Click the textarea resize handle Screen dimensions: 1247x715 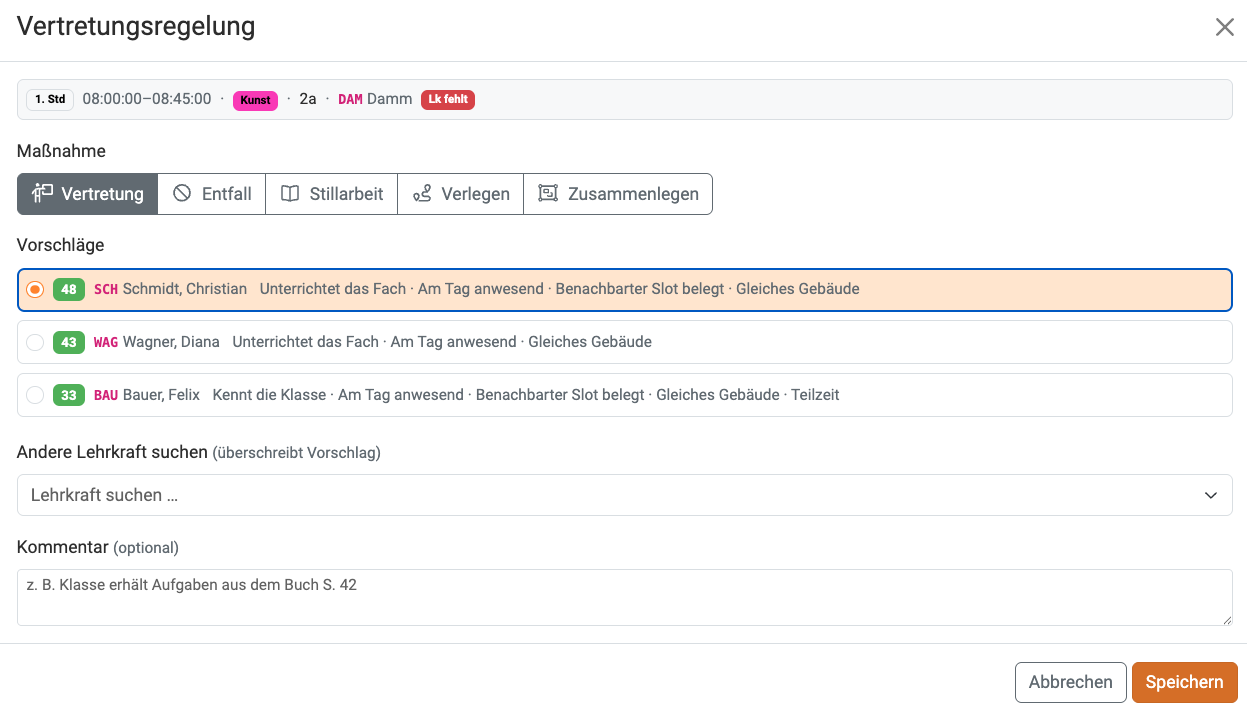pos(1227,621)
